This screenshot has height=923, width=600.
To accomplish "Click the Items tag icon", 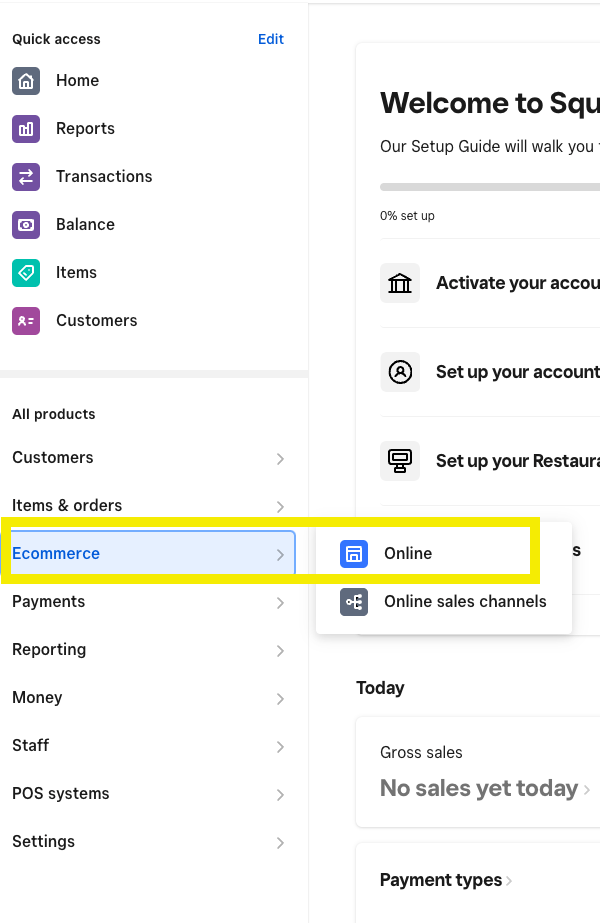I will click(26, 273).
